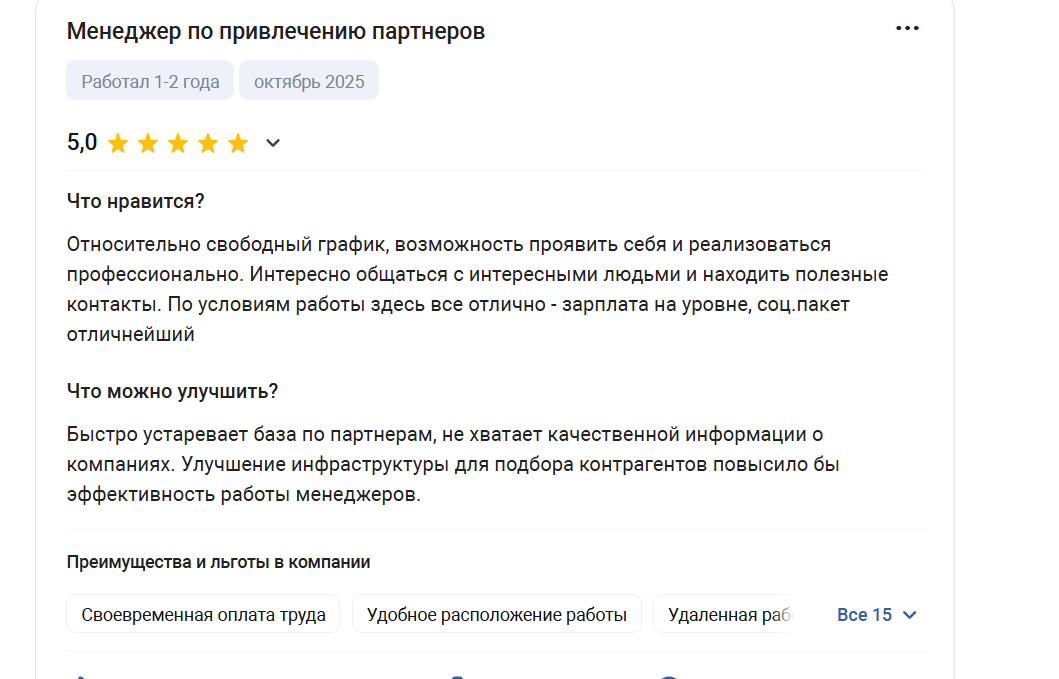The height and width of the screenshot is (679, 1059).
Task: Click the fifth rating star
Action: [238, 144]
